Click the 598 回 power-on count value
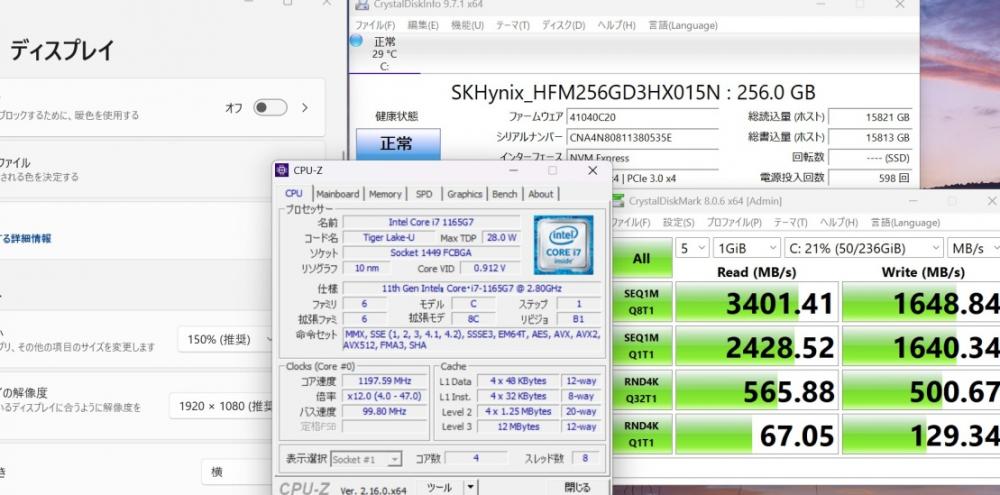Viewport: 1000px width, 495px height. tap(871, 179)
